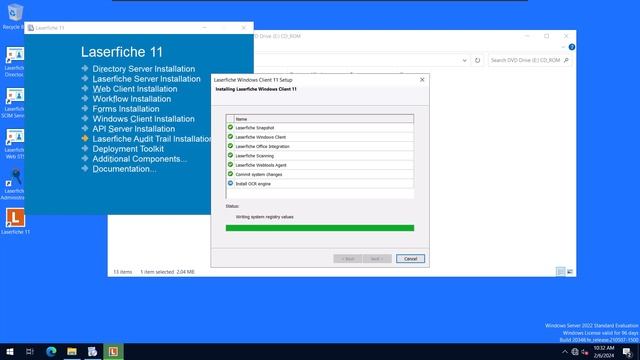Open File Explorer from the taskbar
640x360 pixels.
tap(72, 351)
